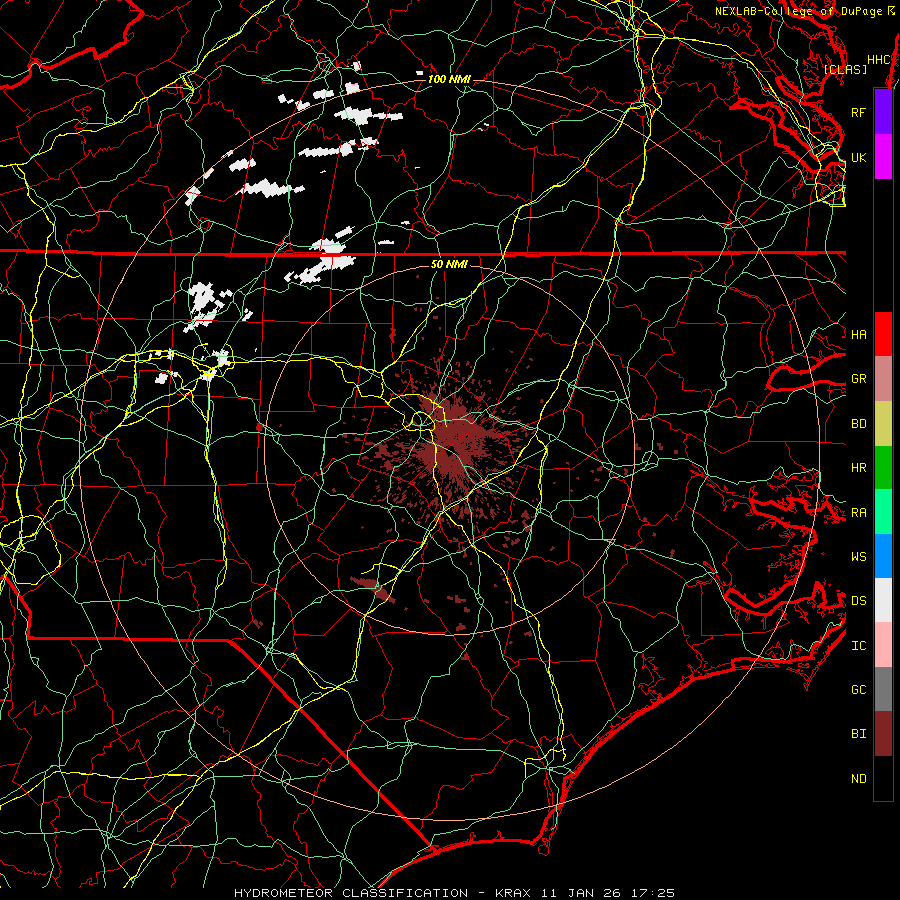Click the HHC product code text
The height and width of the screenshot is (900, 900).
(879, 60)
